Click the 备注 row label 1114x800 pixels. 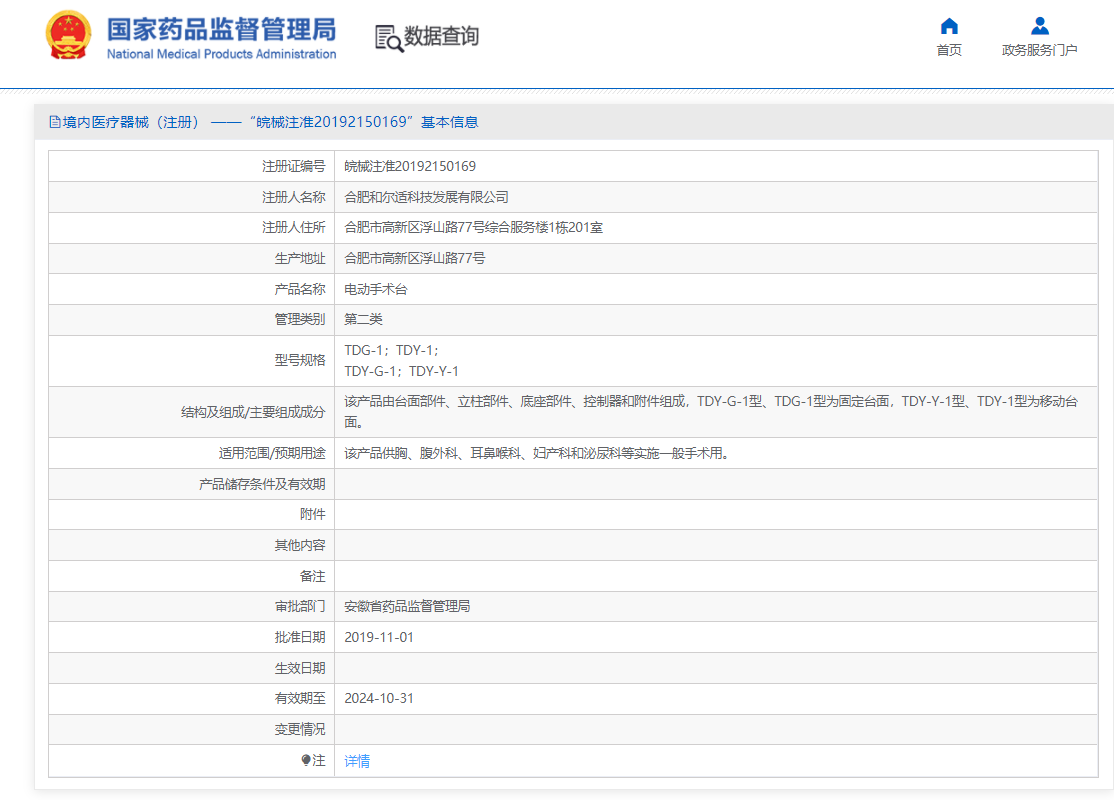[313, 576]
